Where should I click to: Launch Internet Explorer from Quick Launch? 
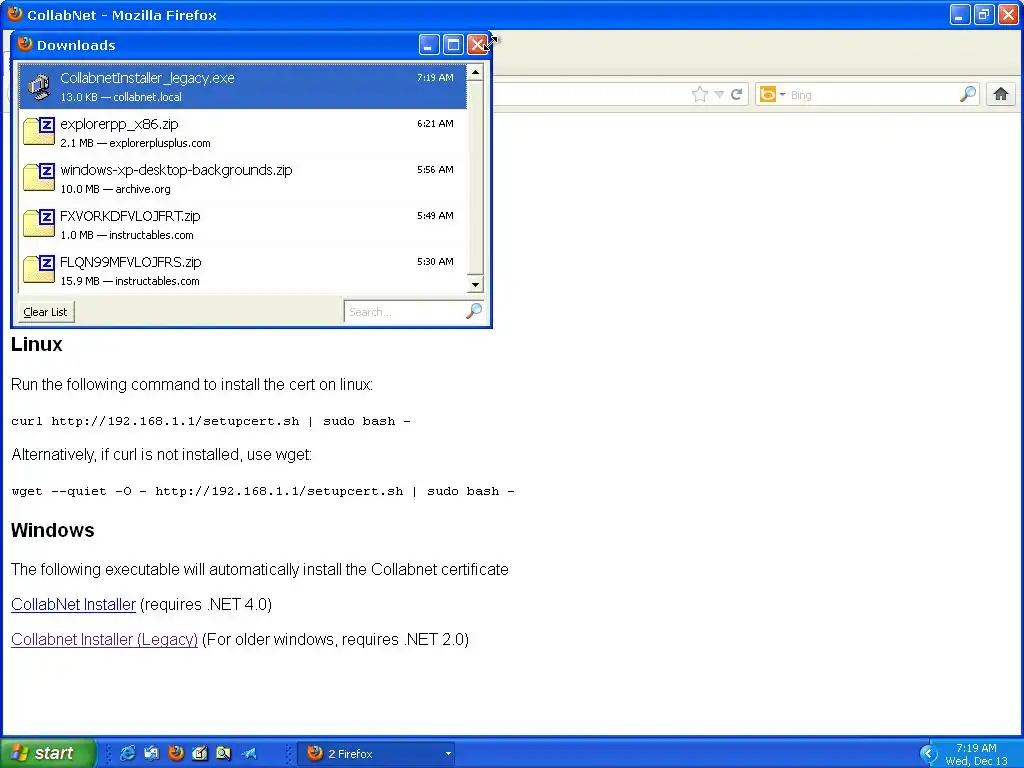point(127,753)
